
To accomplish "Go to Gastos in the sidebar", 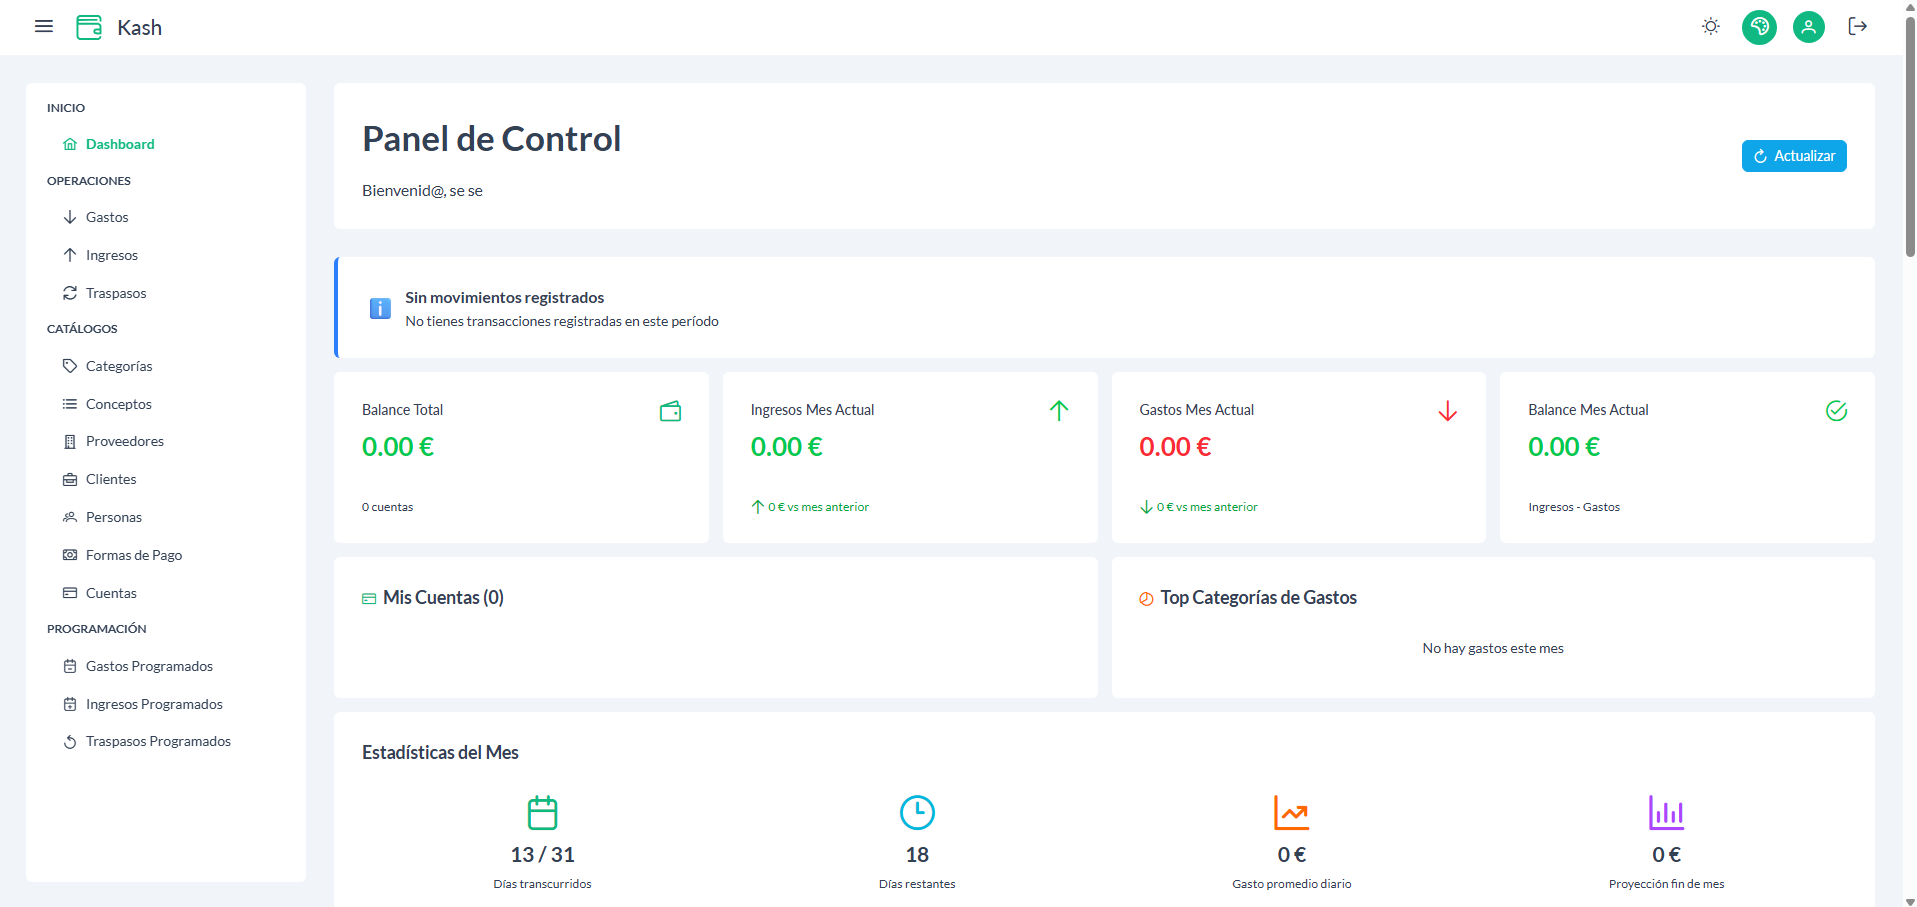I will 107,217.
